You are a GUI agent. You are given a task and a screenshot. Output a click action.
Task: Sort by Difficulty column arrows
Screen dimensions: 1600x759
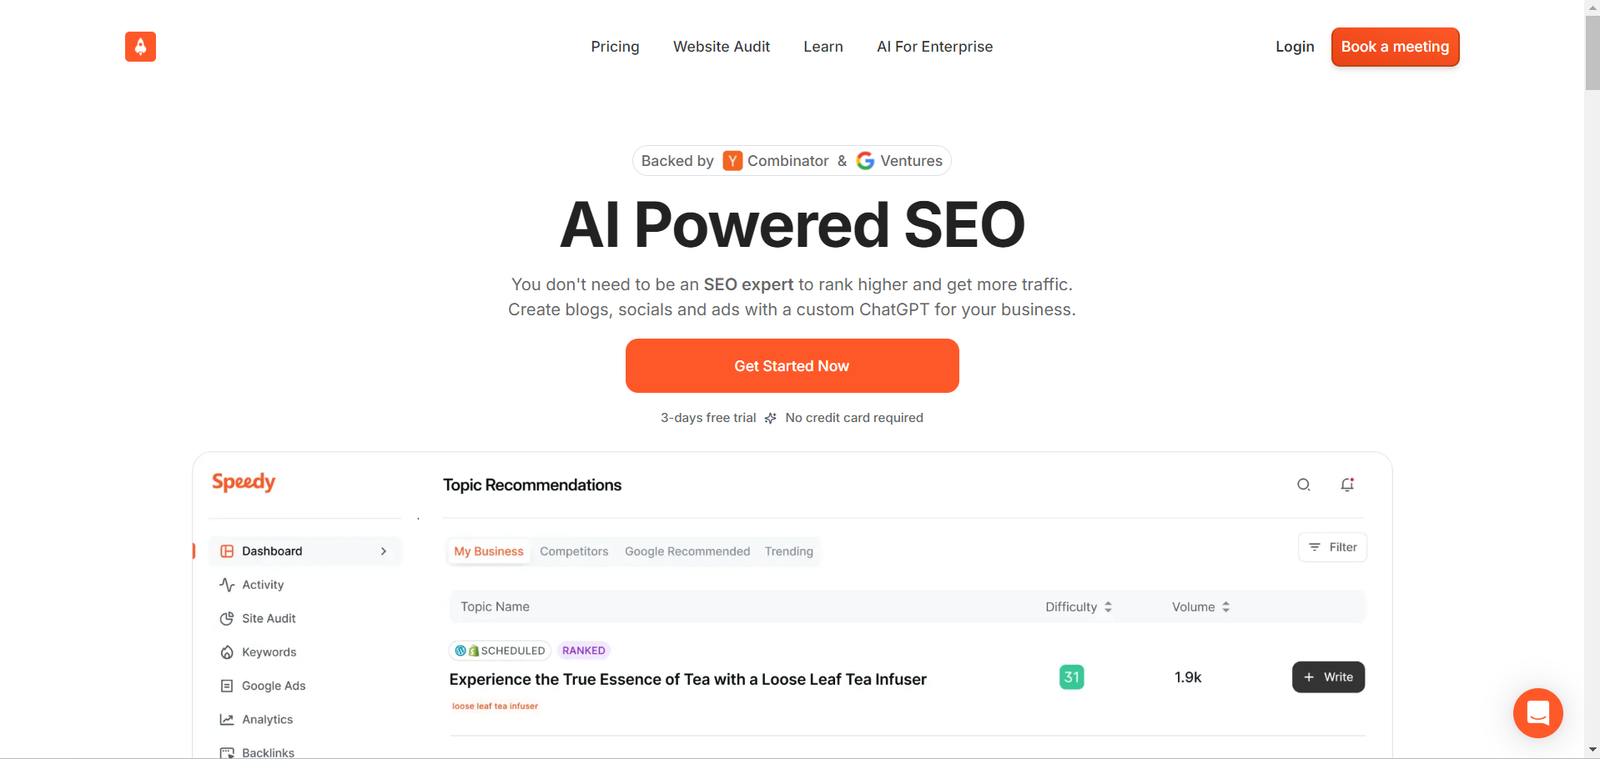(1108, 607)
